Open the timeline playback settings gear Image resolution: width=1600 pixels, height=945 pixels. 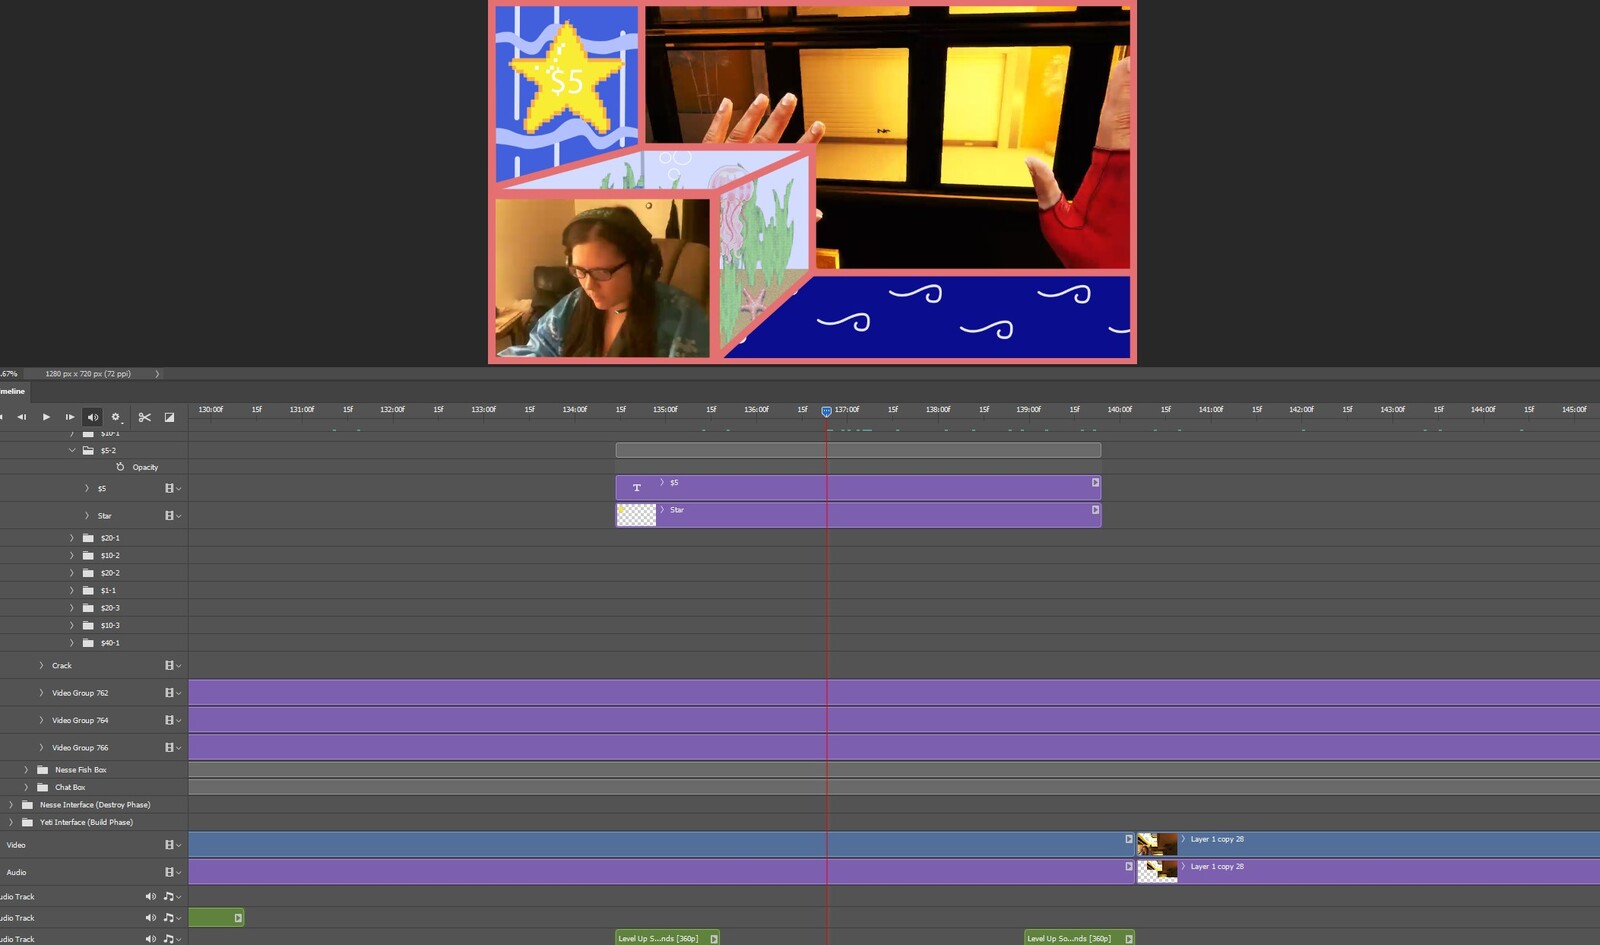click(x=115, y=417)
